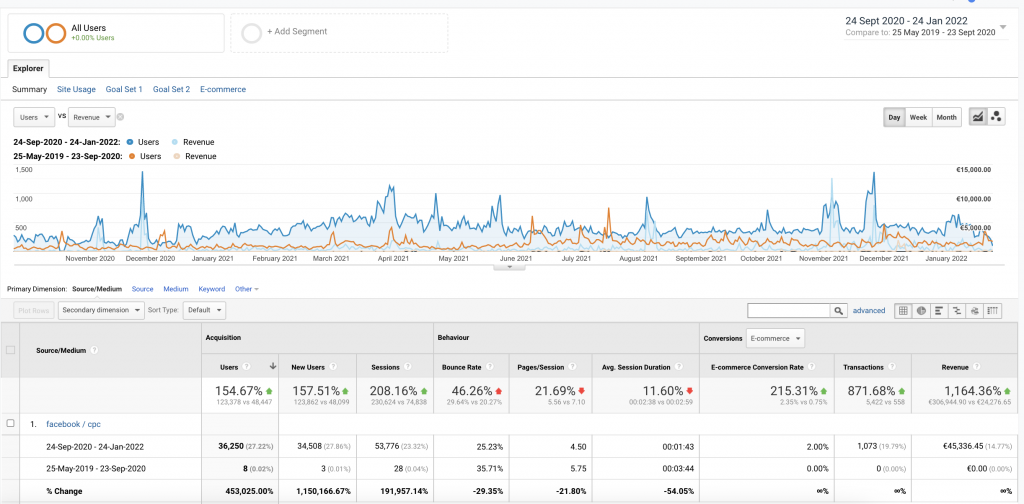
Task: Click the table search magnifier icon
Action: click(839, 311)
